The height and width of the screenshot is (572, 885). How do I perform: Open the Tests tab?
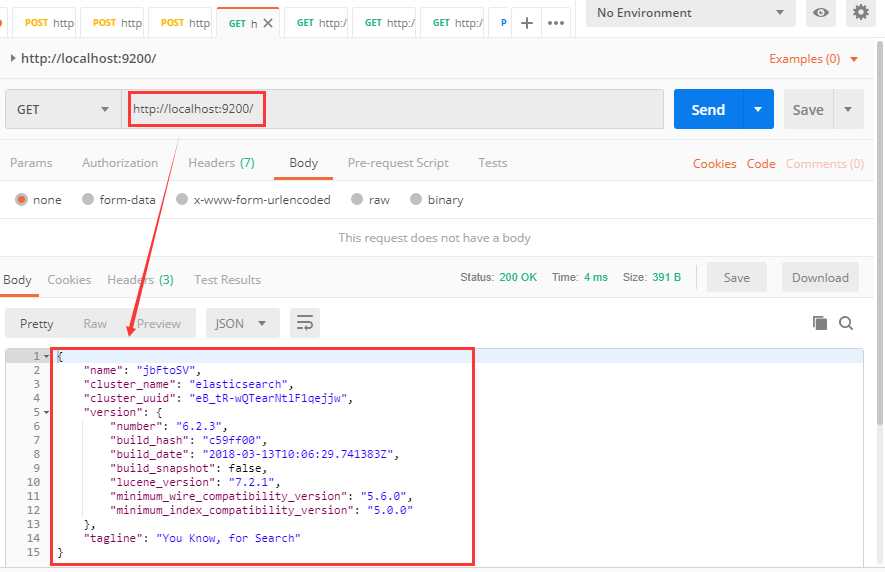click(493, 163)
